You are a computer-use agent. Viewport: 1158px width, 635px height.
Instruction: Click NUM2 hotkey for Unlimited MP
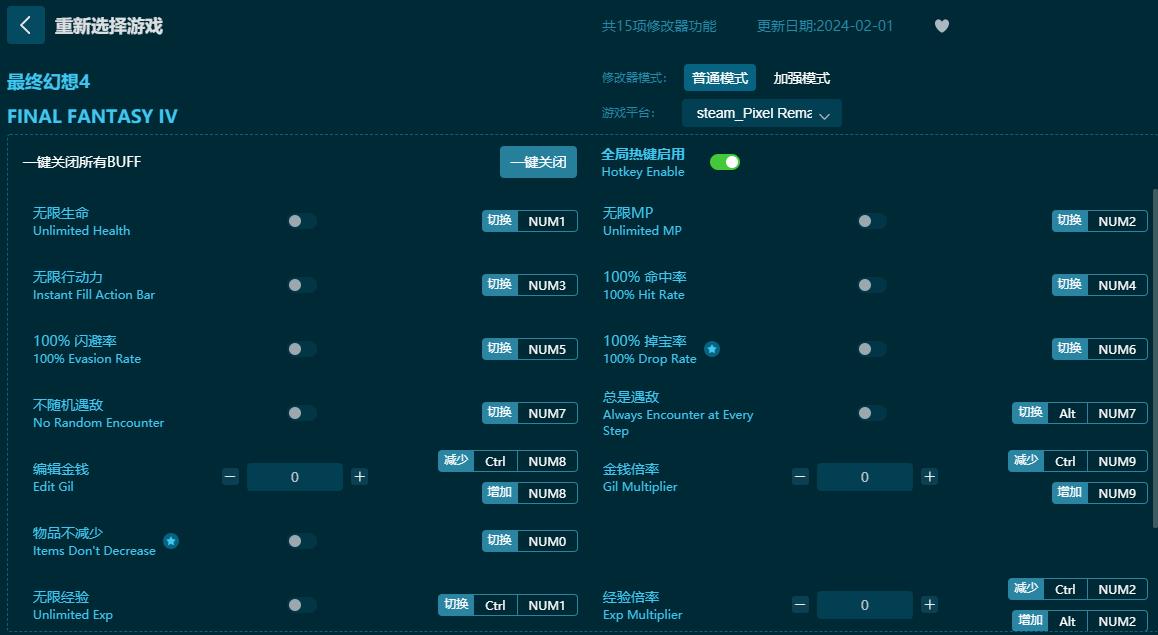coord(1117,222)
